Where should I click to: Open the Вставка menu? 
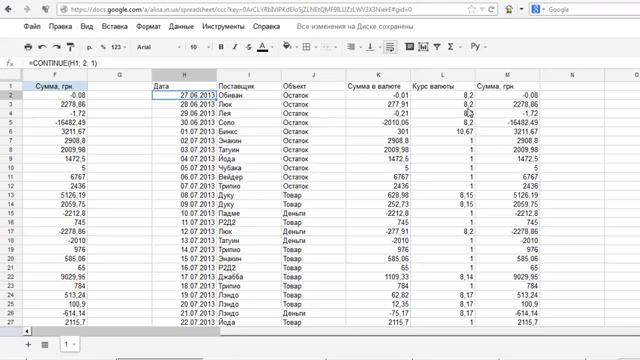(x=115, y=27)
